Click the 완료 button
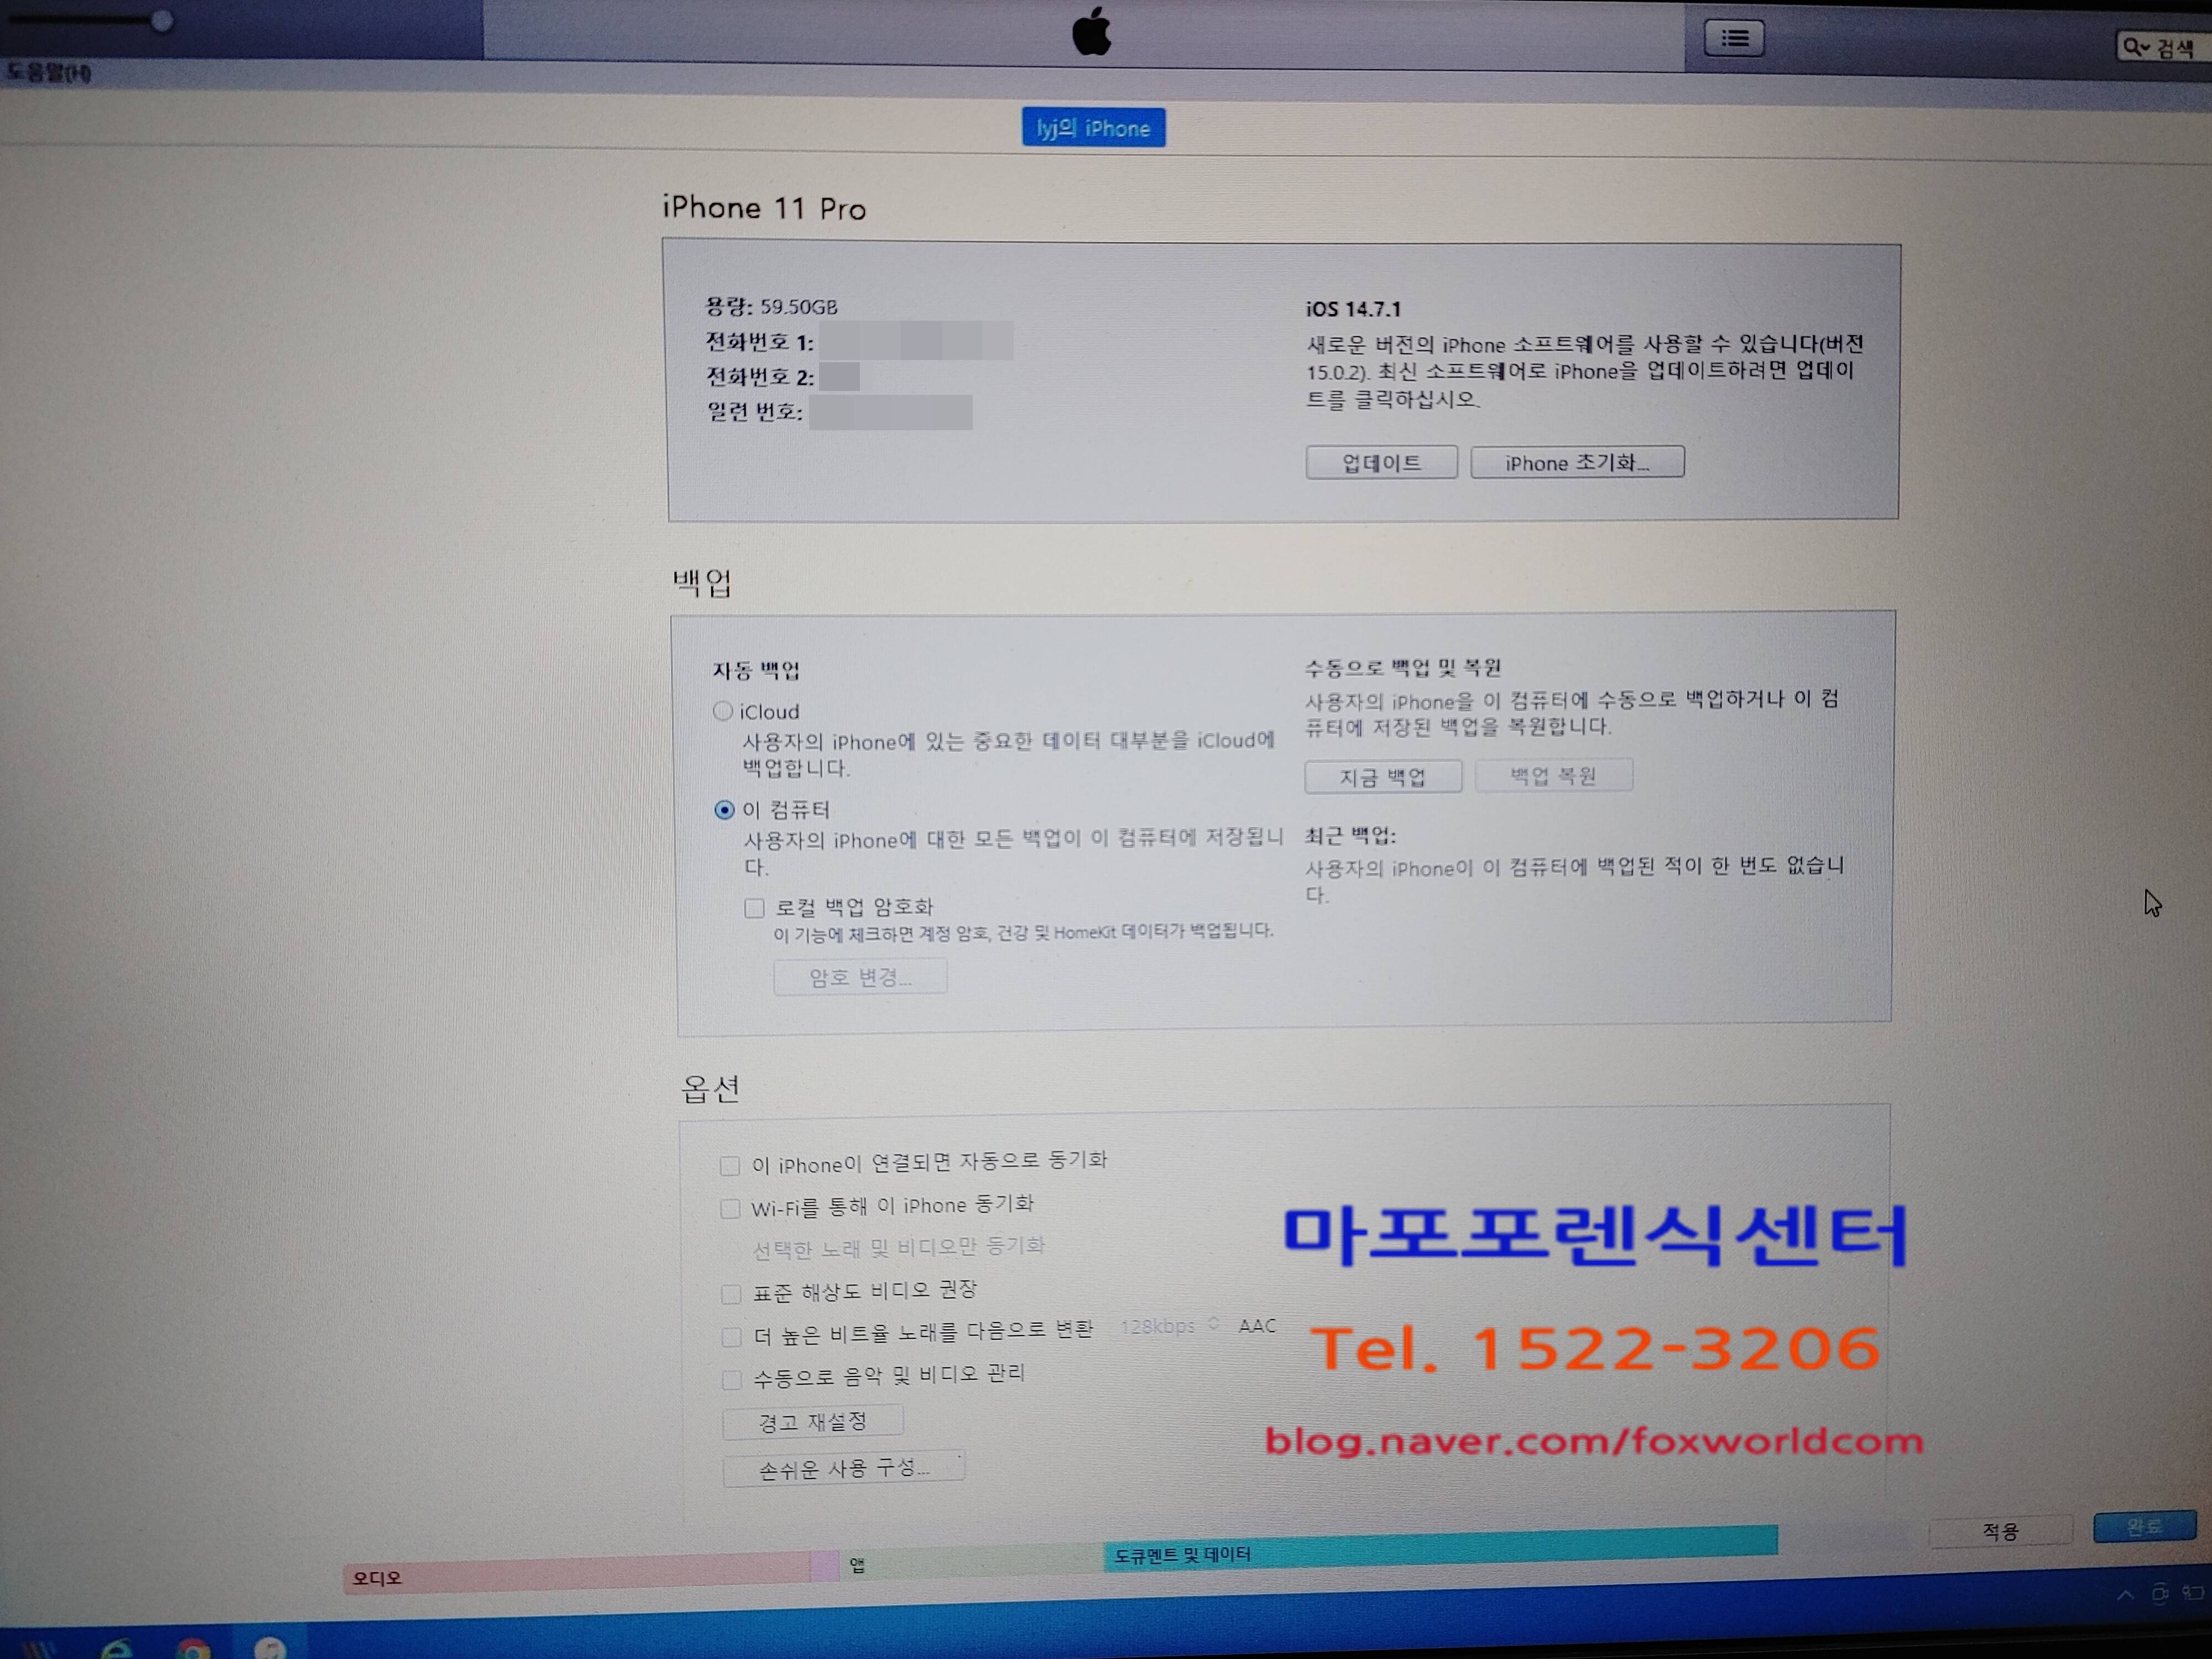This screenshot has width=2212, height=1659. (2145, 1527)
